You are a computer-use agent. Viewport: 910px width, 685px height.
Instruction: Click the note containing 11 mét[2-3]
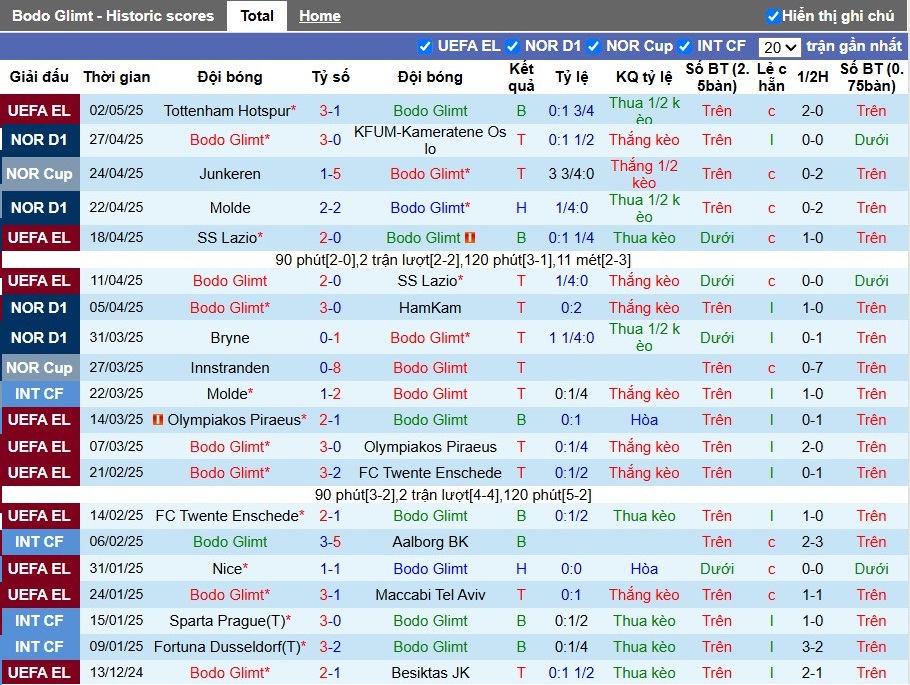[x=453, y=259]
